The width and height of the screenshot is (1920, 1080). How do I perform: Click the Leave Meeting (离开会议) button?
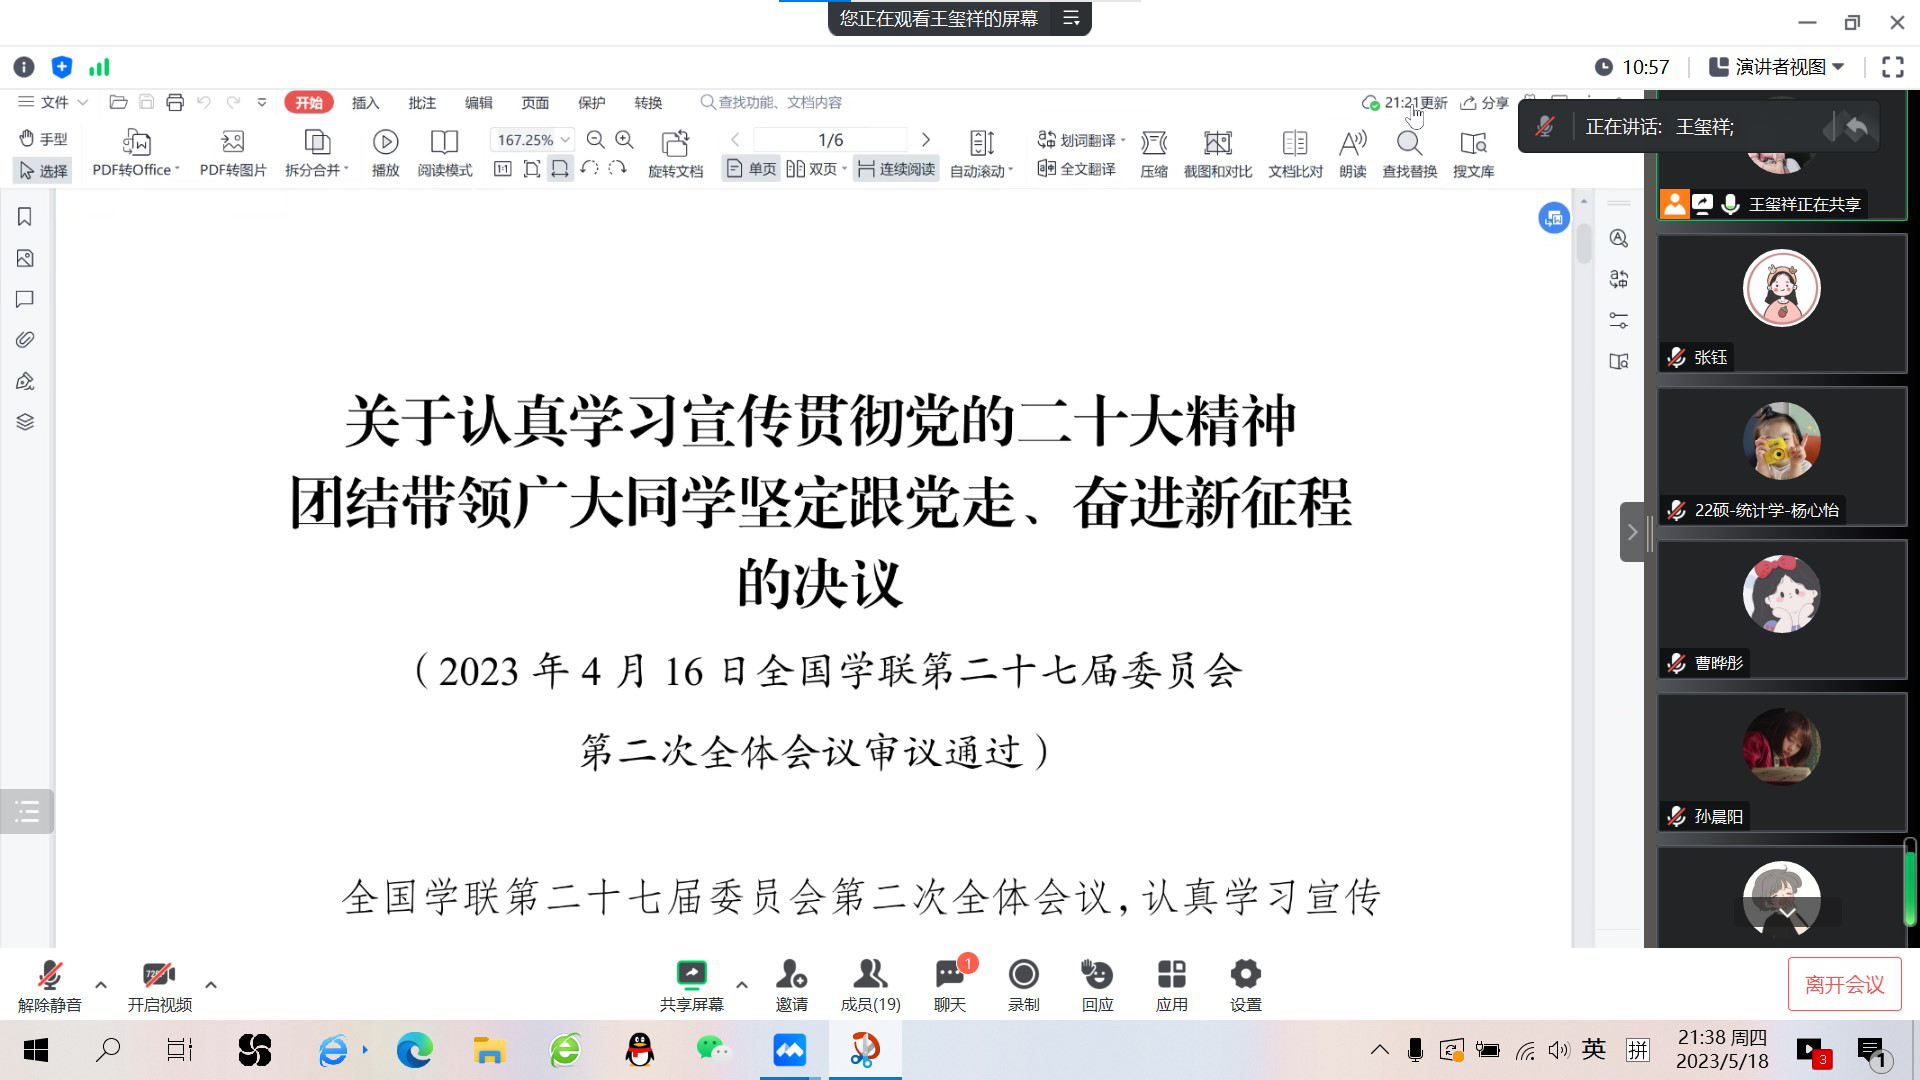click(1844, 984)
